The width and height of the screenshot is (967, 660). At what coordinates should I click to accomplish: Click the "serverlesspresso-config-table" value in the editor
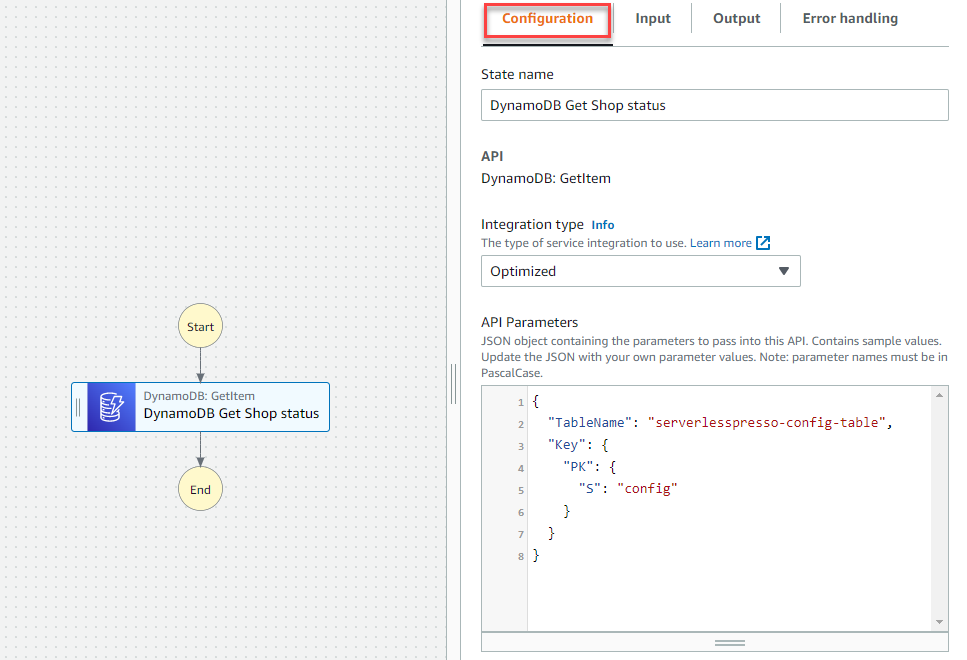[x=767, y=423]
